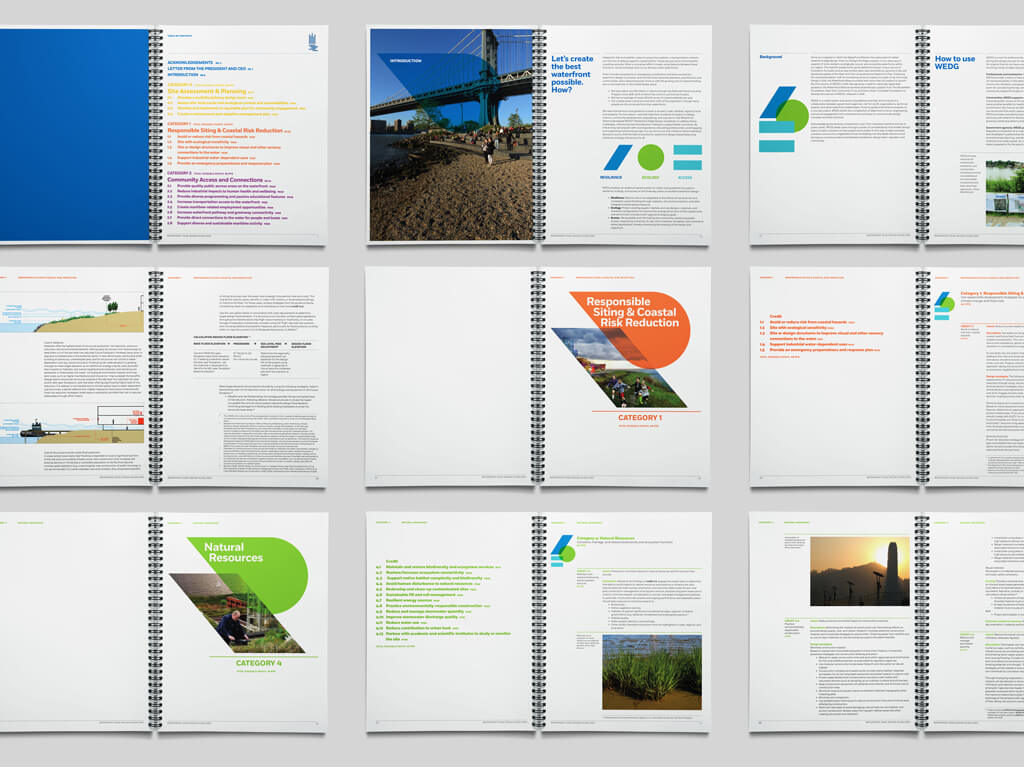The image size is (1024, 768).
Task: Select the sunset skyline photo
Action: pos(859,571)
